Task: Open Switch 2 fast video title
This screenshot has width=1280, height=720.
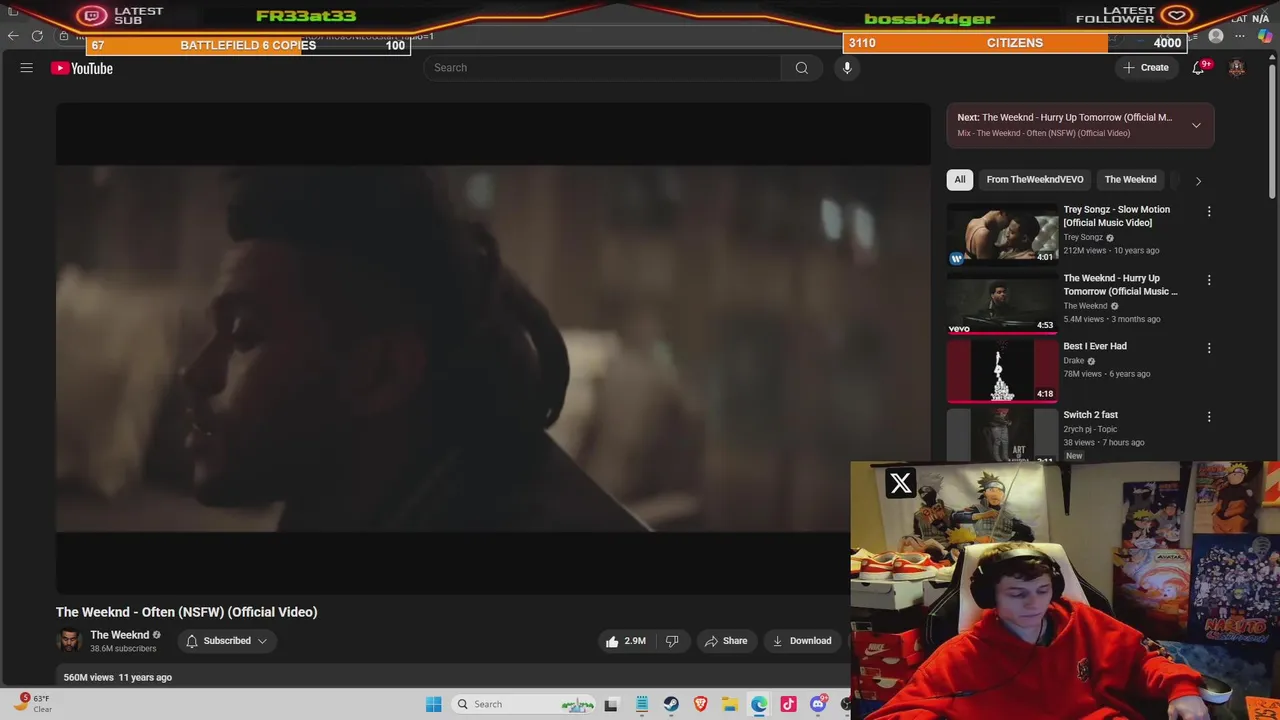Action: pyautogui.click(x=1090, y=415)
